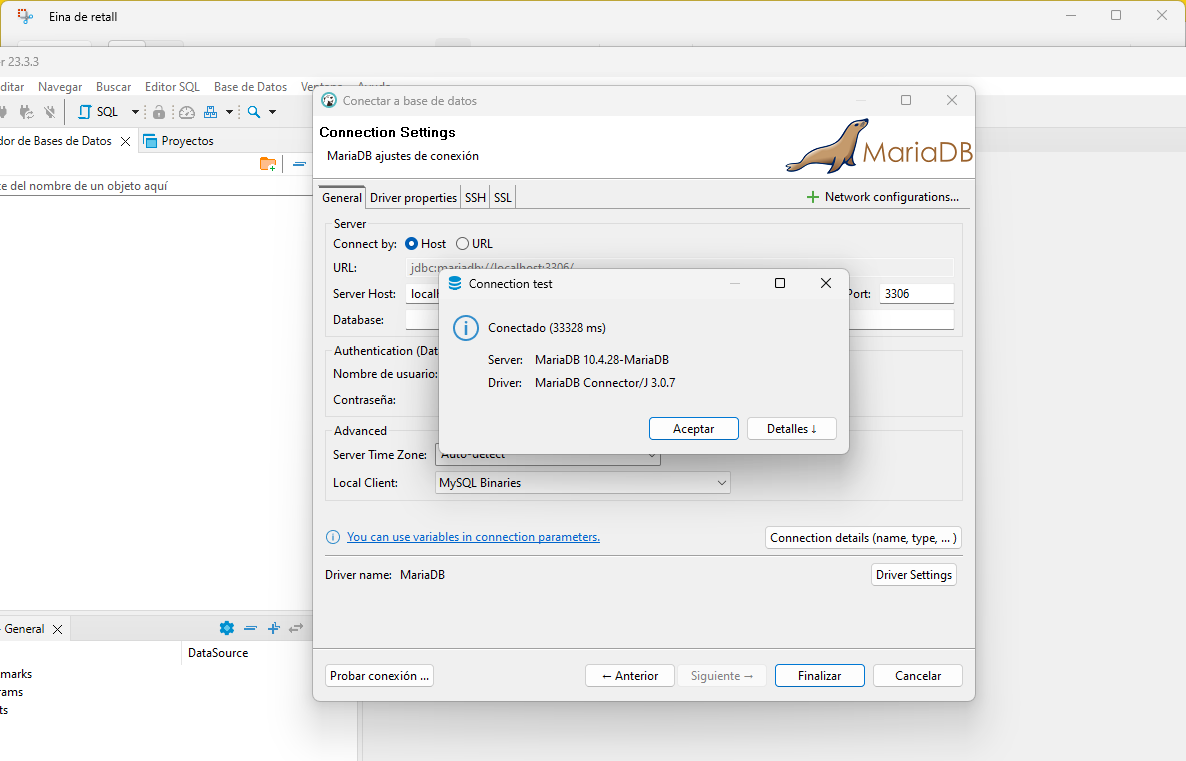
Task: Expand the SQL button dropdown arrow
Action: coord(135,112)
